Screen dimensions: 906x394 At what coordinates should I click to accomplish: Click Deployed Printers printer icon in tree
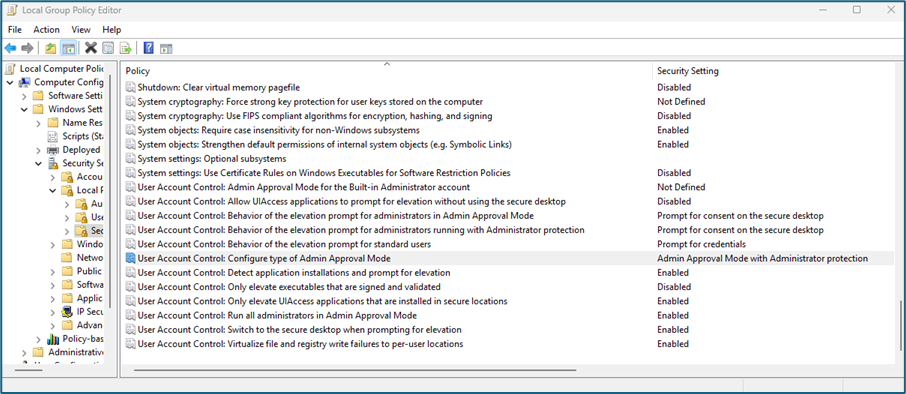[x=53, y=150]
